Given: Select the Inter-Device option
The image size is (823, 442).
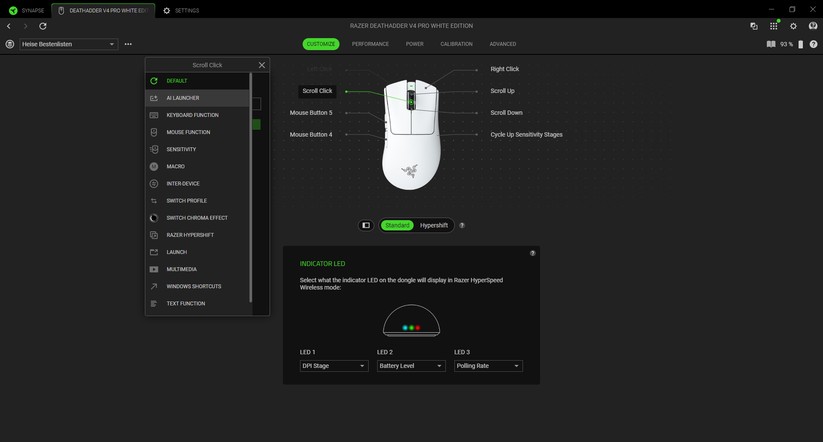Looking at the screenshot, I should pos(197,184).
